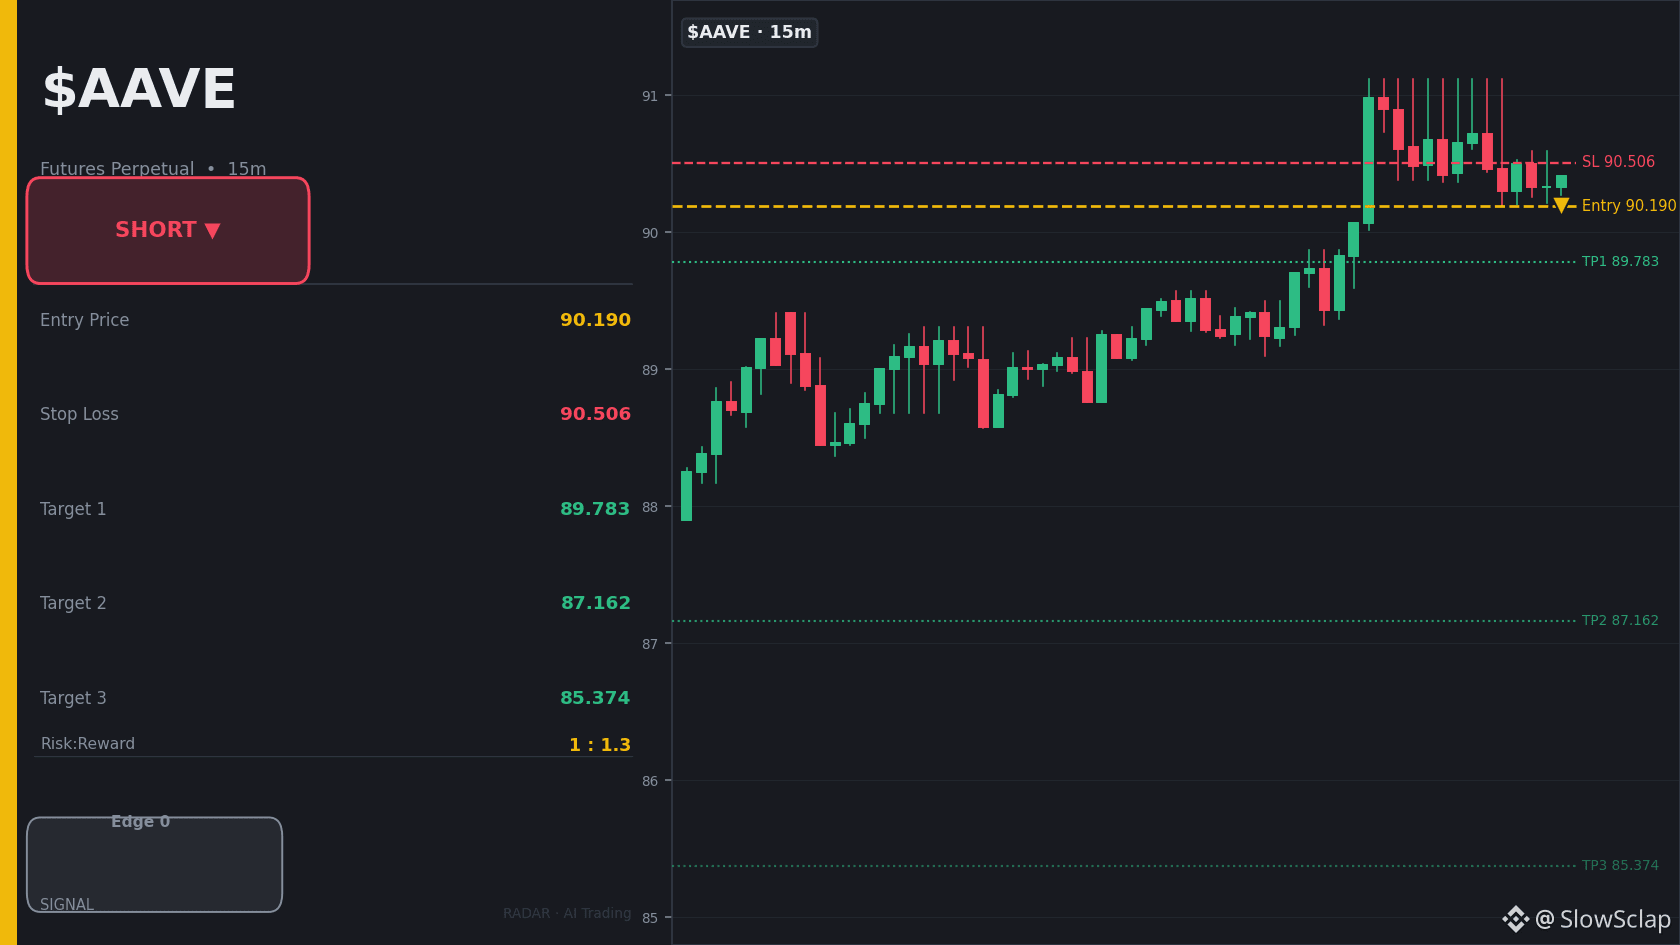Select the Target 2 value 87.162 in panel
This screenshot has height=945, width=1680.
596,603
